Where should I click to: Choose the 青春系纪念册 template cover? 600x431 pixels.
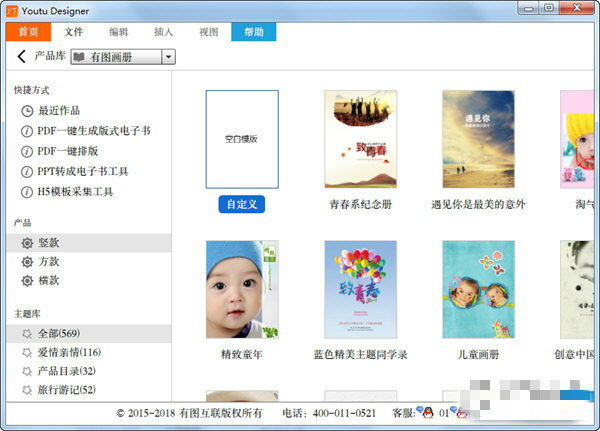click(360, 139)
